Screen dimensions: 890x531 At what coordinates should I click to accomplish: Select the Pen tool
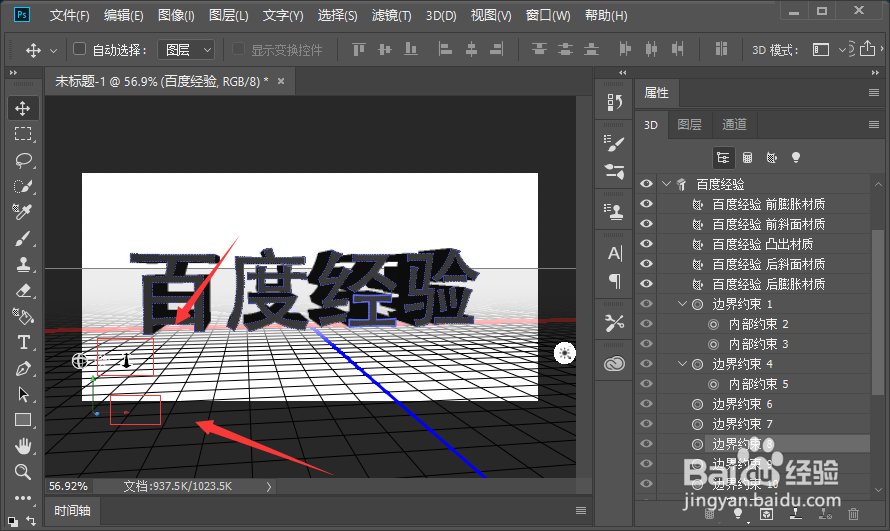pyautogui.click(x=23, y=368)
